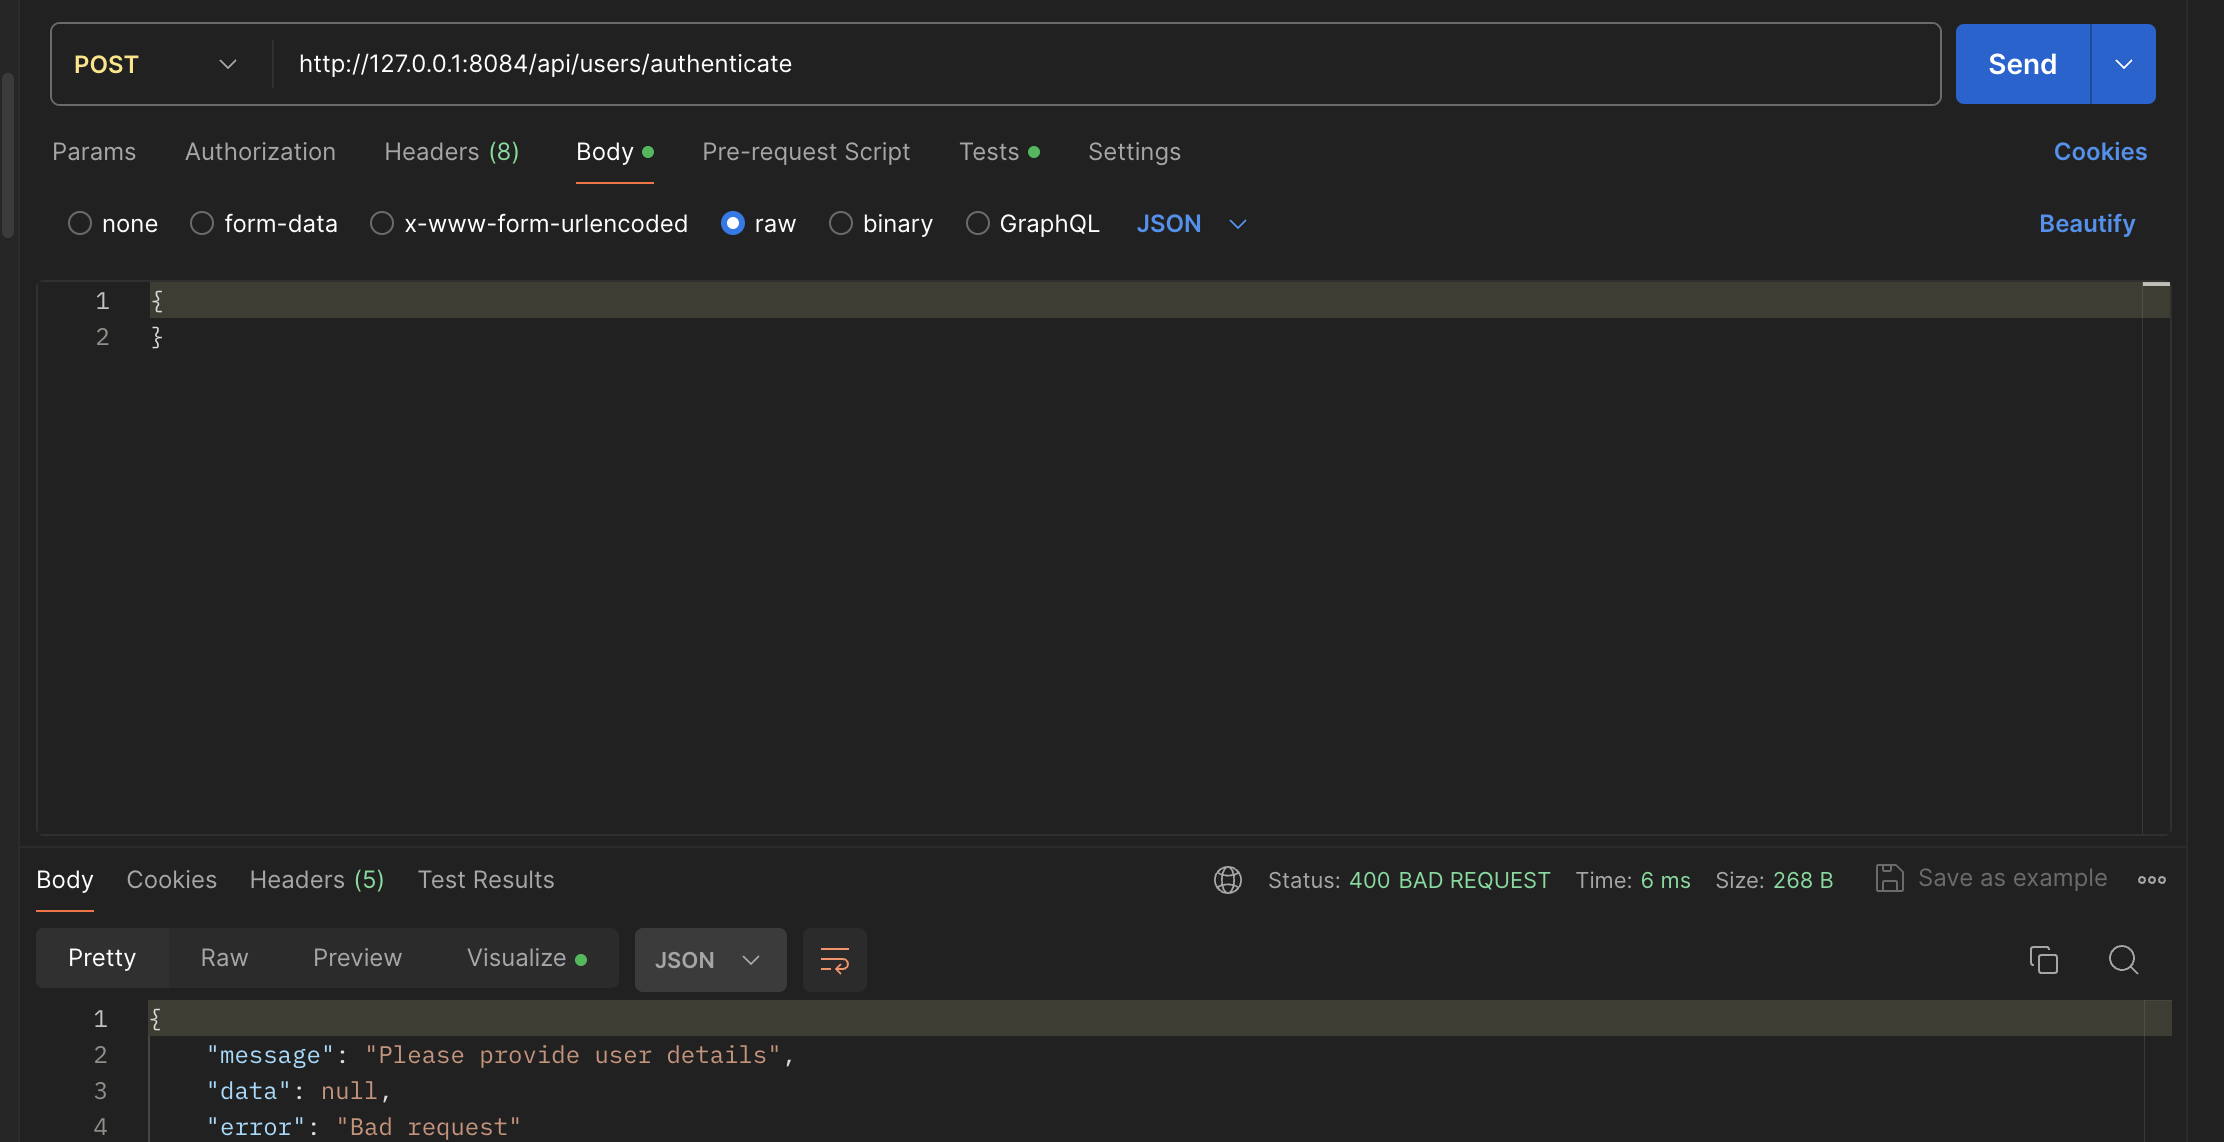2224x1142 pixels.
Task: Click the request editor minimap scrollbar
Action: click(x=2156, y=556)
